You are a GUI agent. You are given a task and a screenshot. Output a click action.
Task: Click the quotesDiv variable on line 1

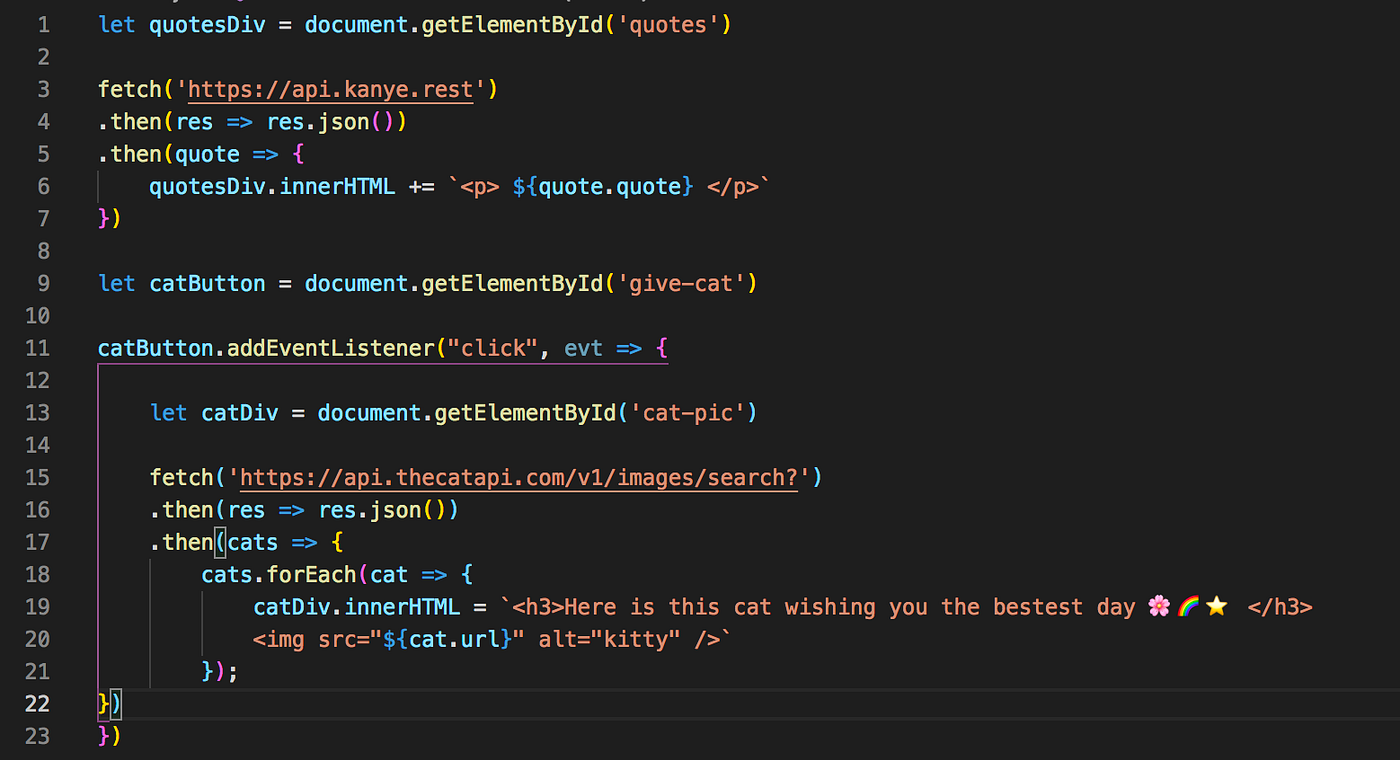(206, 24)
